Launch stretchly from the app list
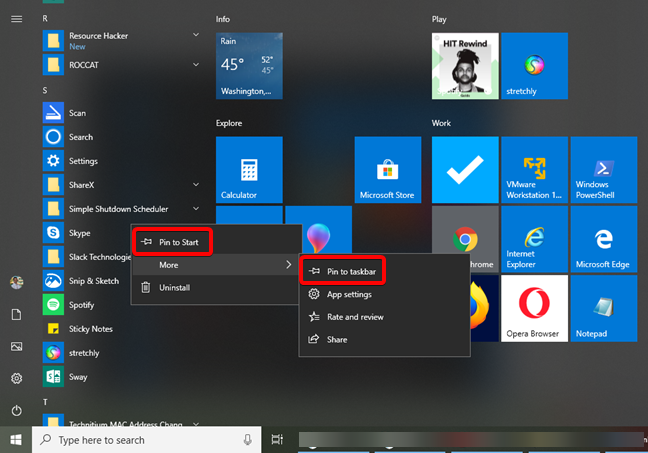648x453 pixels. (53, 353)
